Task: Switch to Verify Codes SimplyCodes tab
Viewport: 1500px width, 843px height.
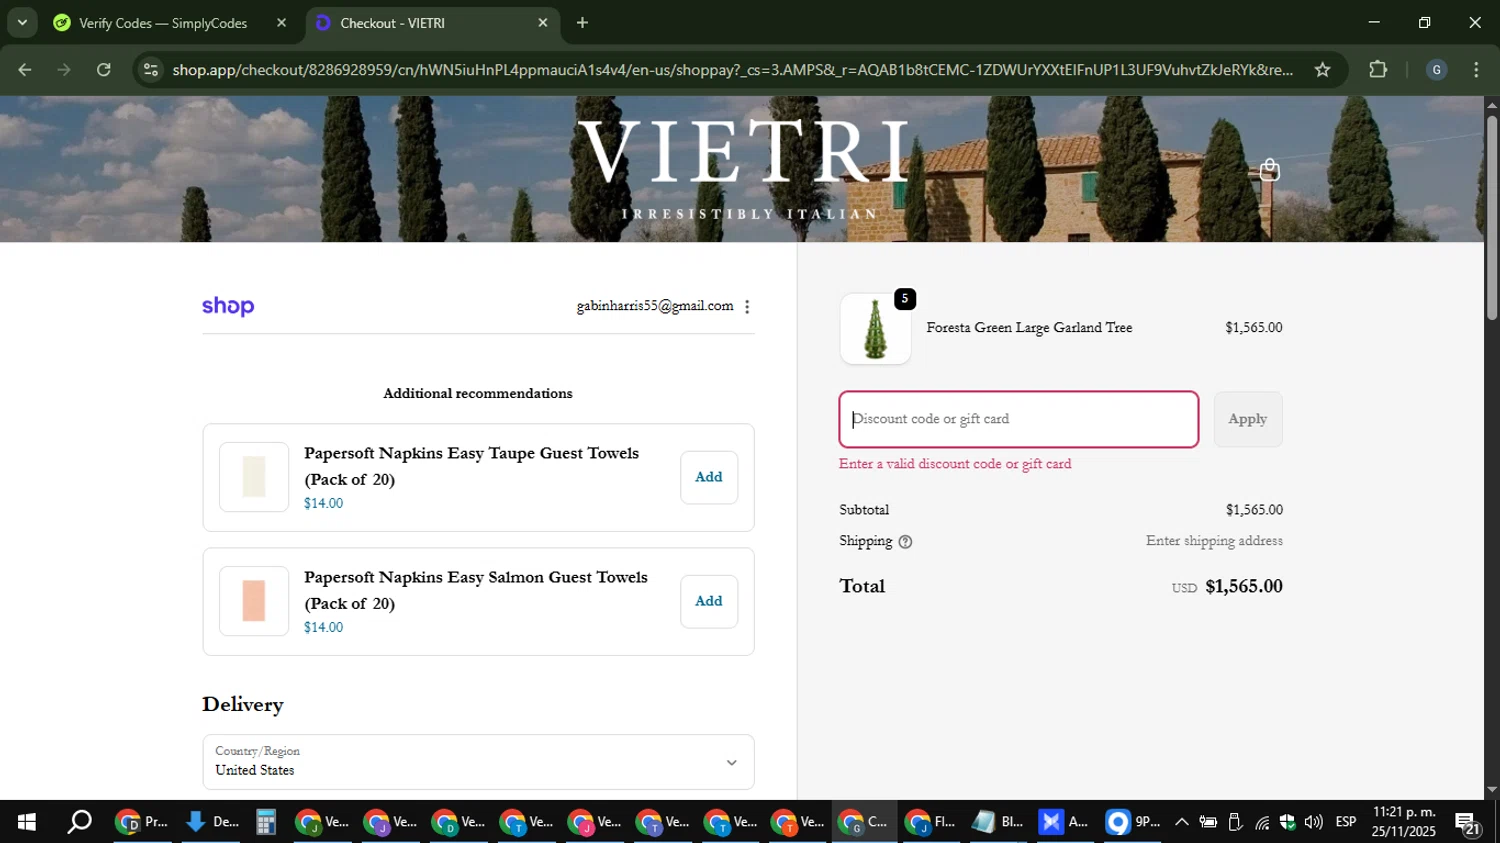Action: pyautogui.click(x=171, y=22)
